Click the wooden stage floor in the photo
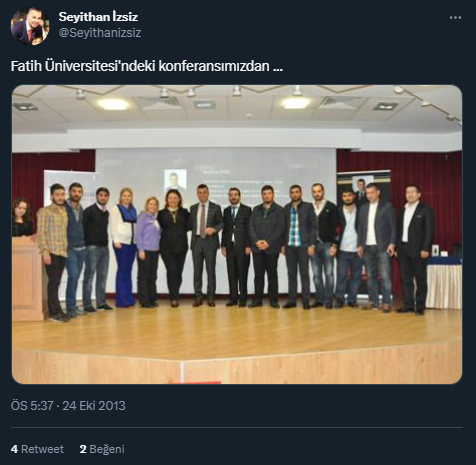The height and width of the screenshot is (465, 476). (x=237, y=332)
